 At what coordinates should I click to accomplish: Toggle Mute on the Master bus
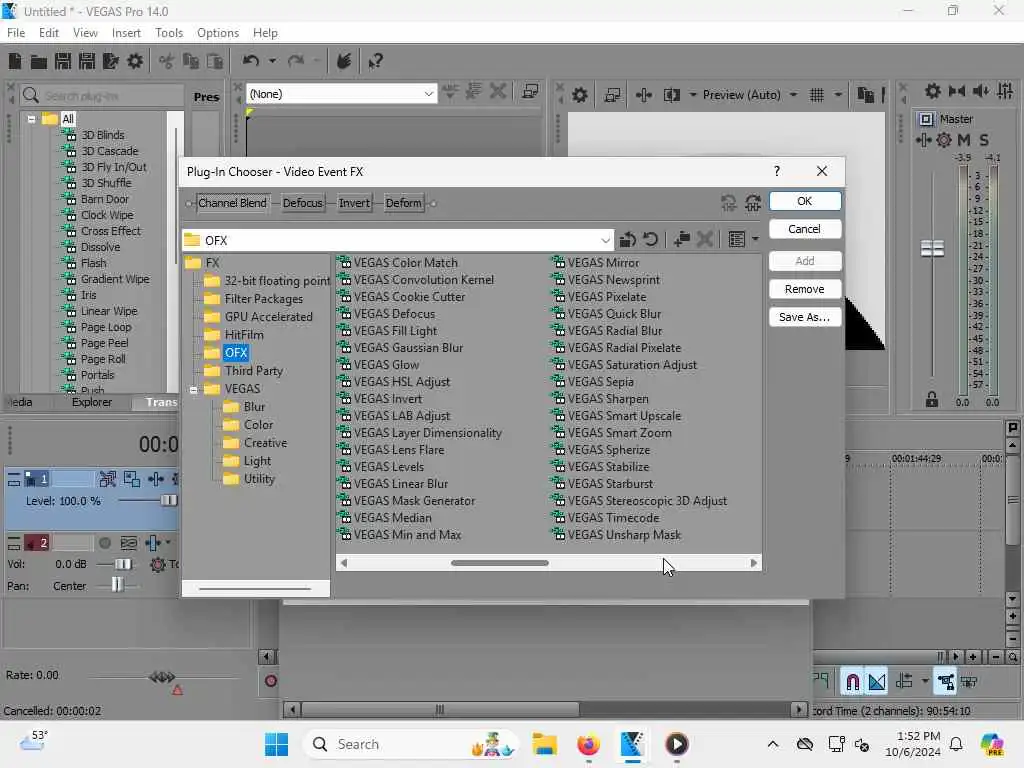[x=964, y=140]
